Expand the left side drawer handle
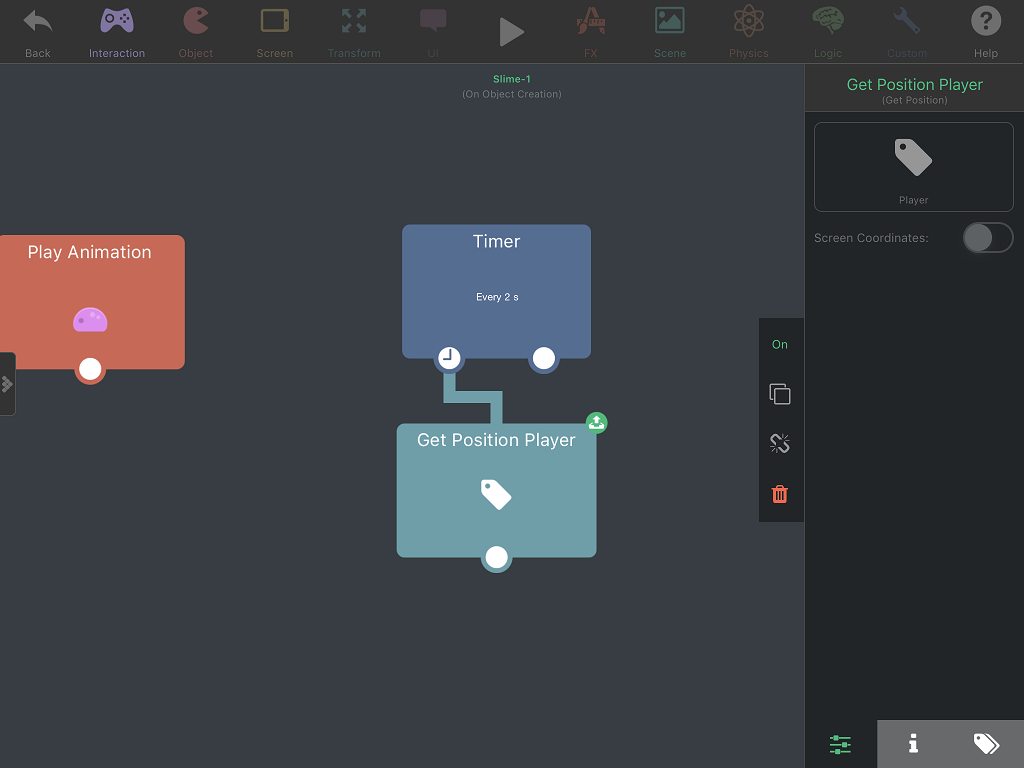Screen dimensions: 1024x768 coord(7,384)
